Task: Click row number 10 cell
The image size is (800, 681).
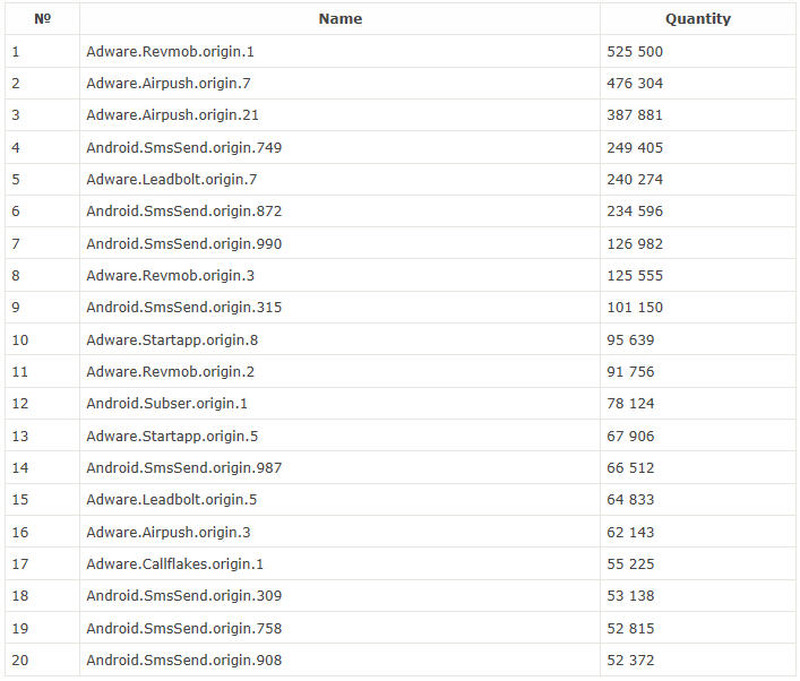Action: pos(20,340)
